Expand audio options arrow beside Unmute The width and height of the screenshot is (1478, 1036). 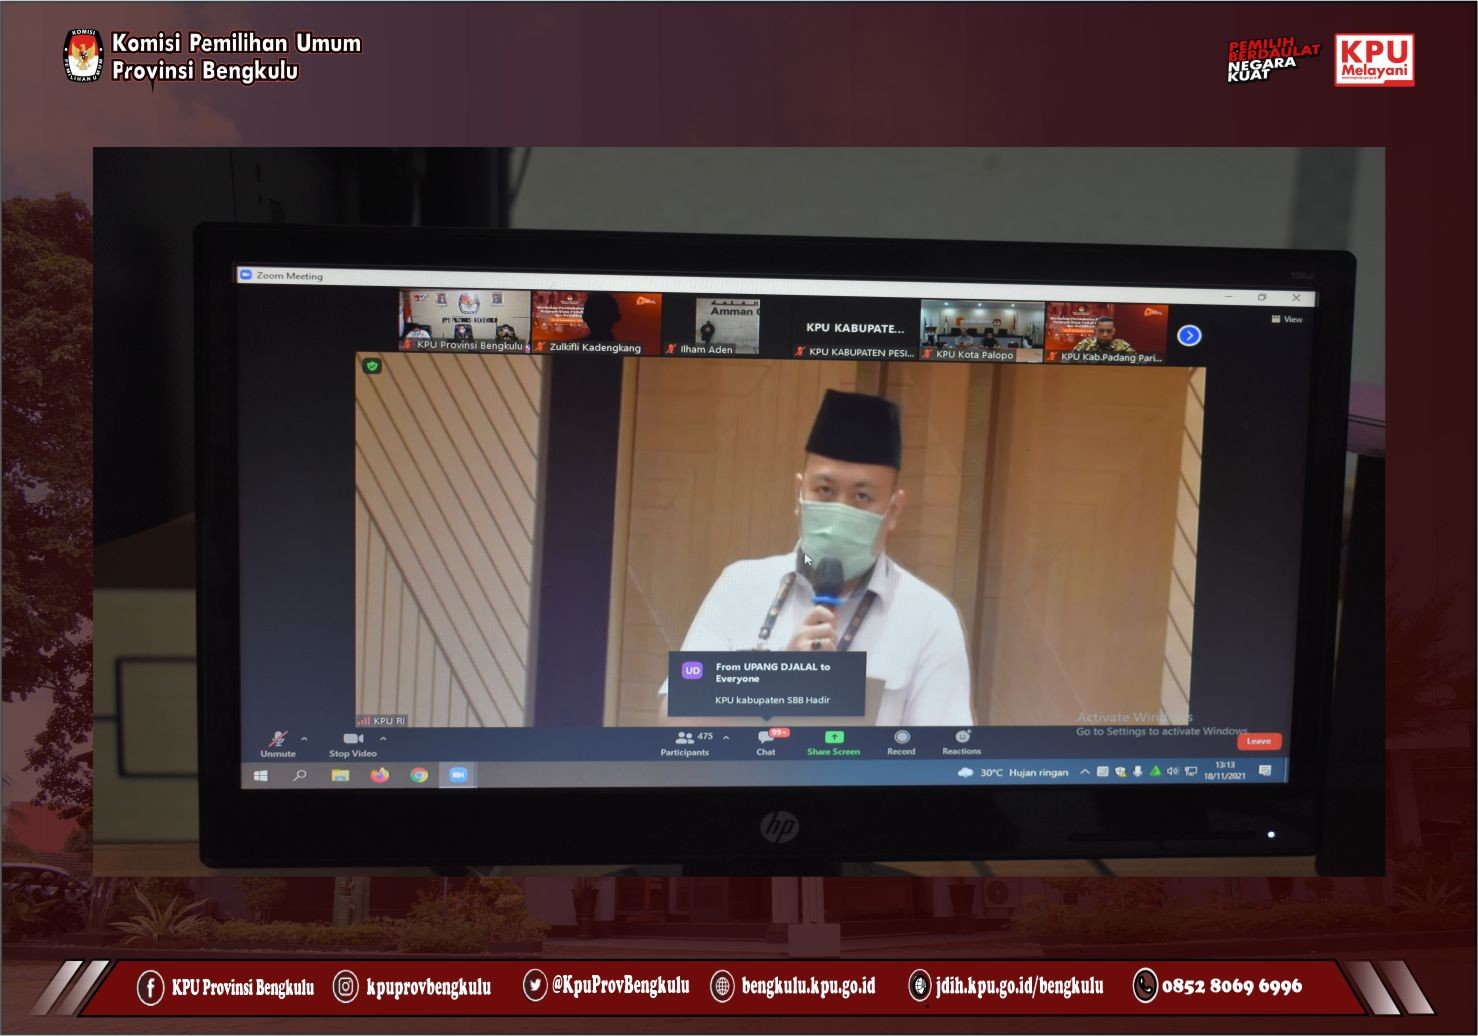pyautogui.click(x=304, y=739)
